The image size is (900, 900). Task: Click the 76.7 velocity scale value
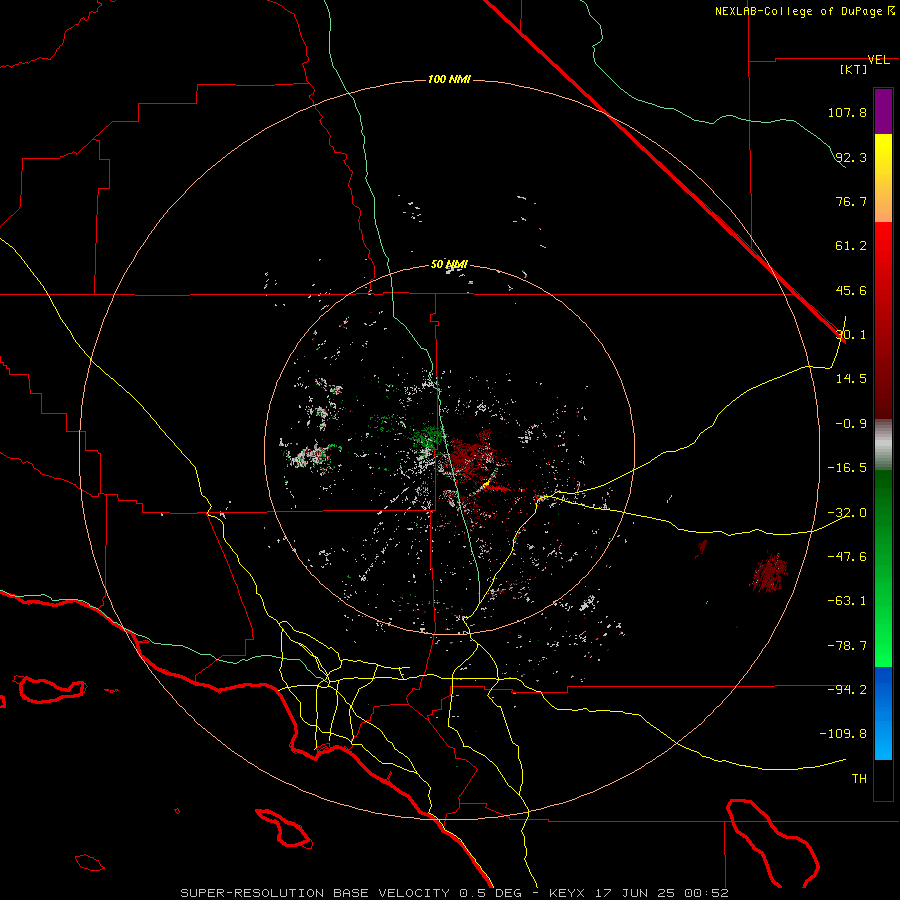coord(851,201)
